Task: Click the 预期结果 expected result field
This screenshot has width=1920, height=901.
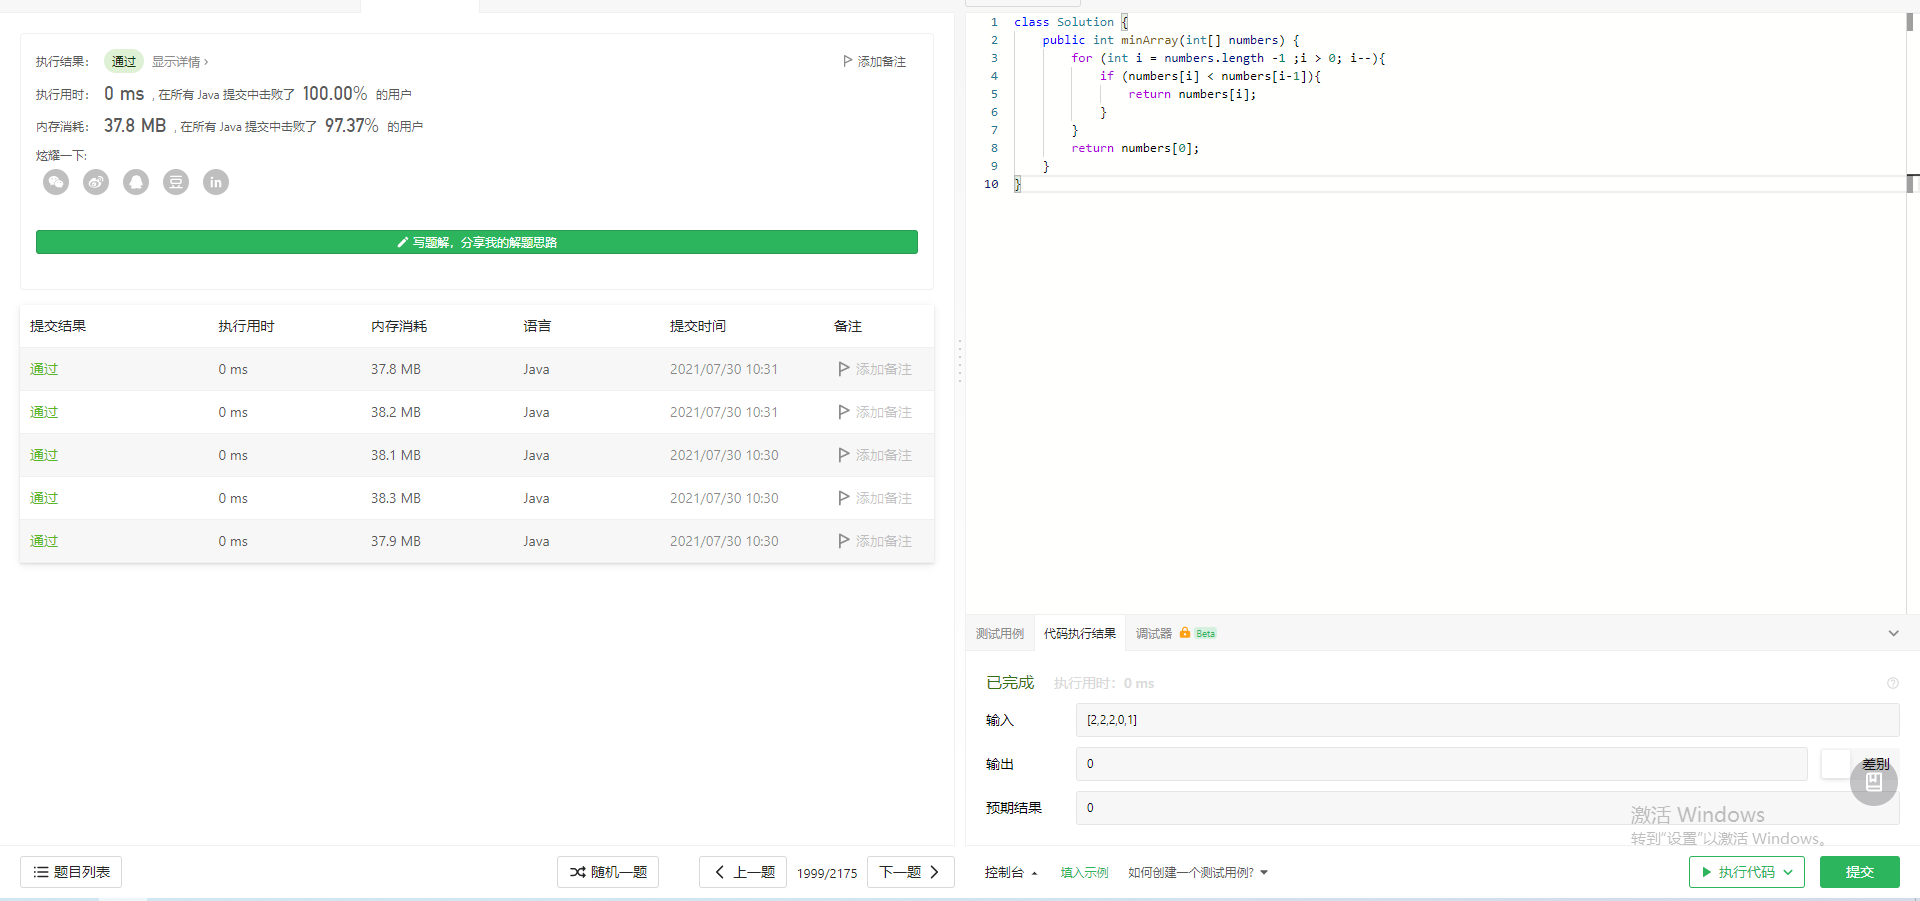Action: pyautogui.click(x=1487, y=808)
